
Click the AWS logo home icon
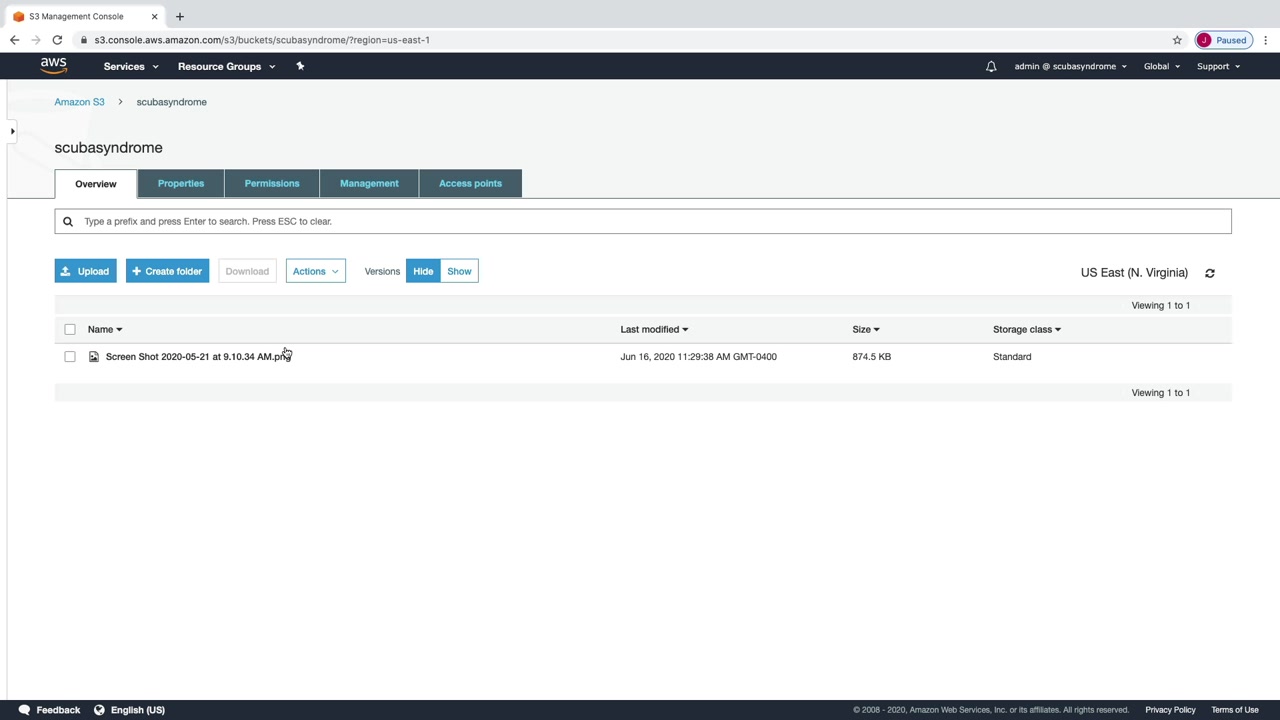click(54, 66)
